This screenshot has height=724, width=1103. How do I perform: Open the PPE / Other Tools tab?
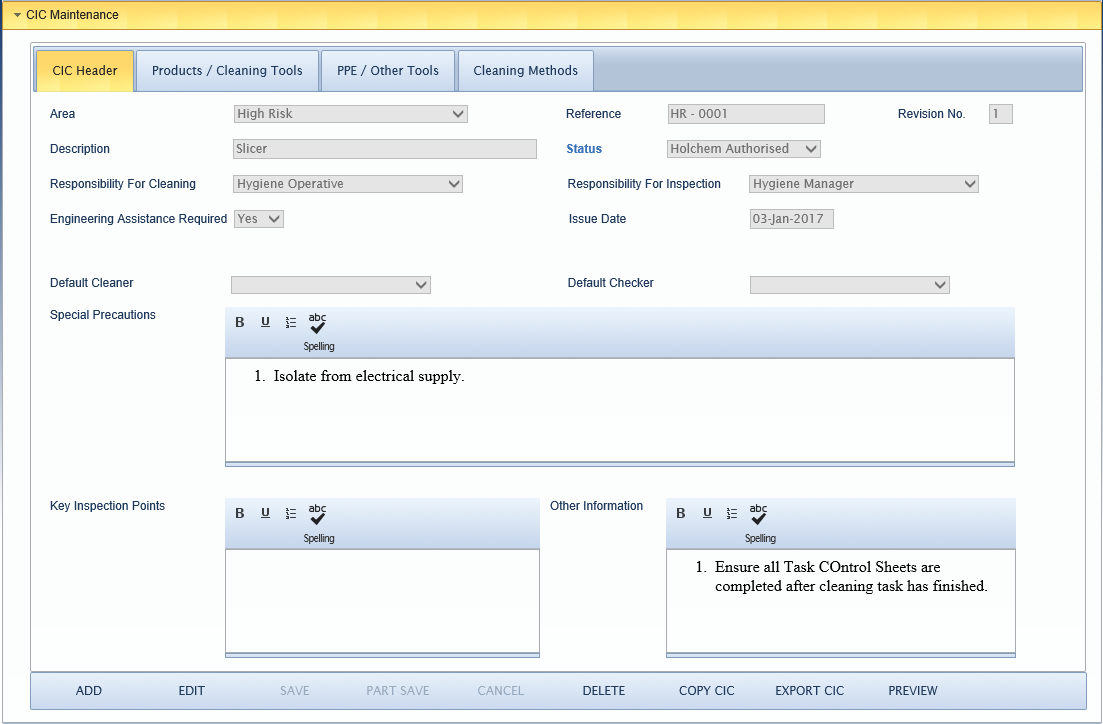tap(388, 70)
